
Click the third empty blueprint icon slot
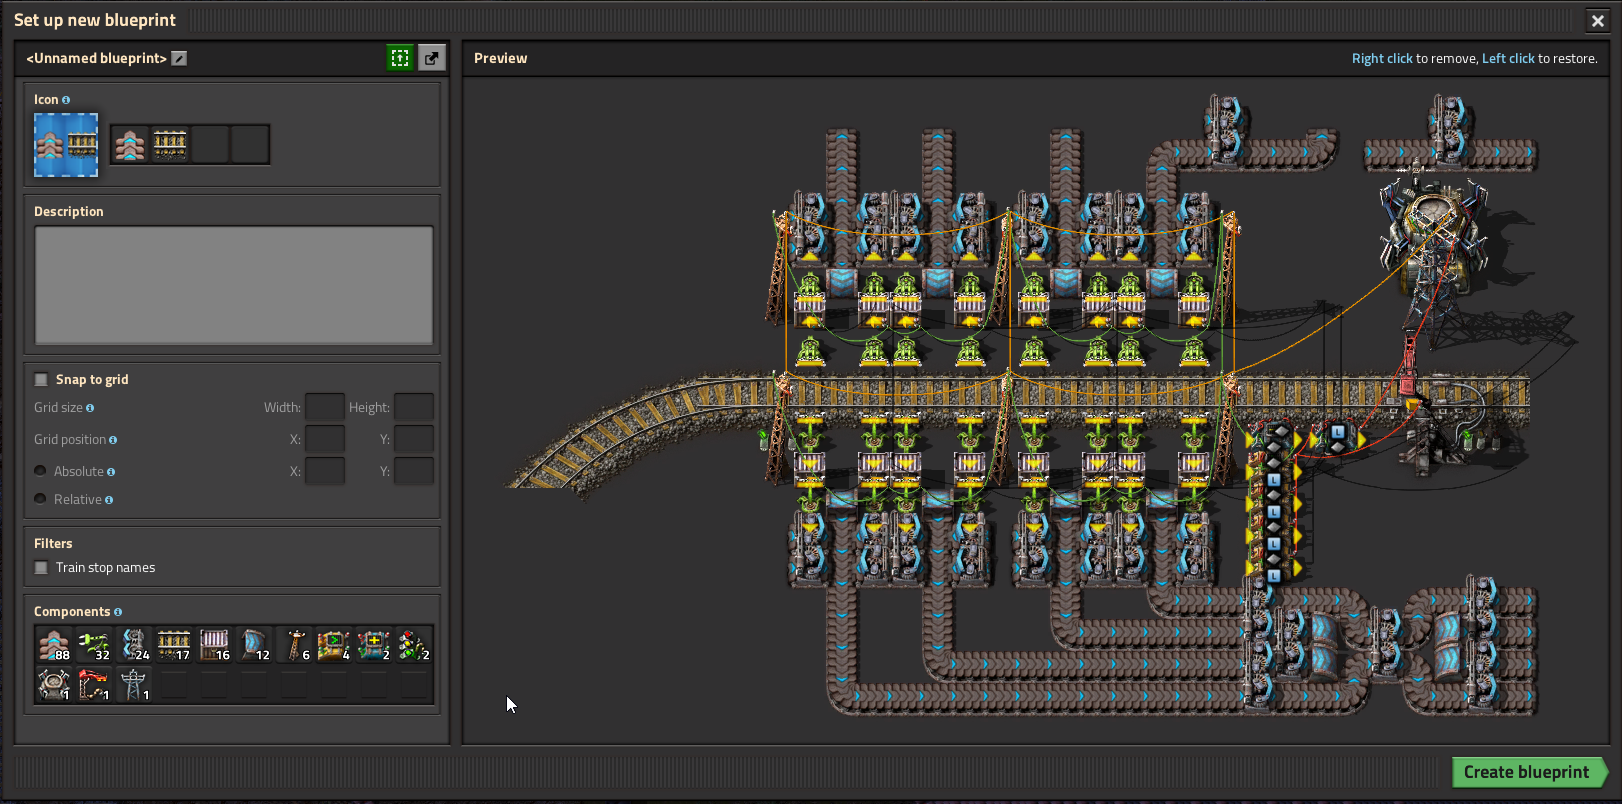tap(210, 145)
